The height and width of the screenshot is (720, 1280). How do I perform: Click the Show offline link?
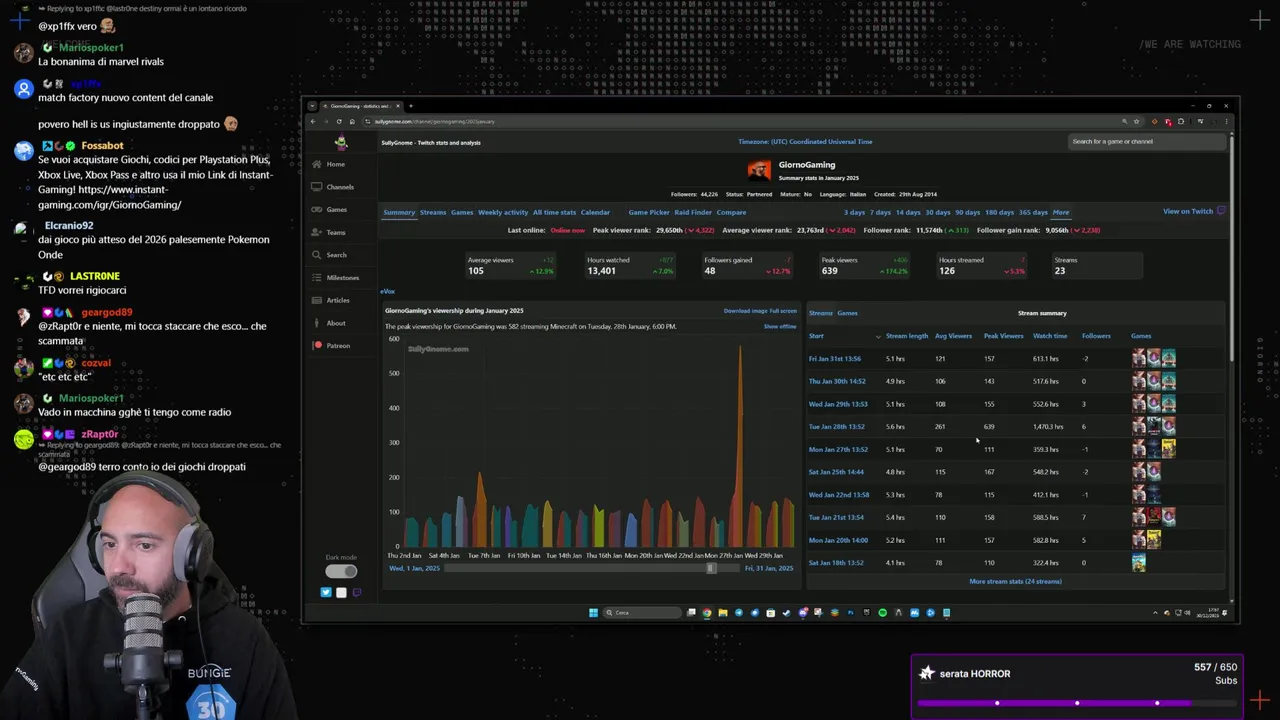(x=780, y=326)
